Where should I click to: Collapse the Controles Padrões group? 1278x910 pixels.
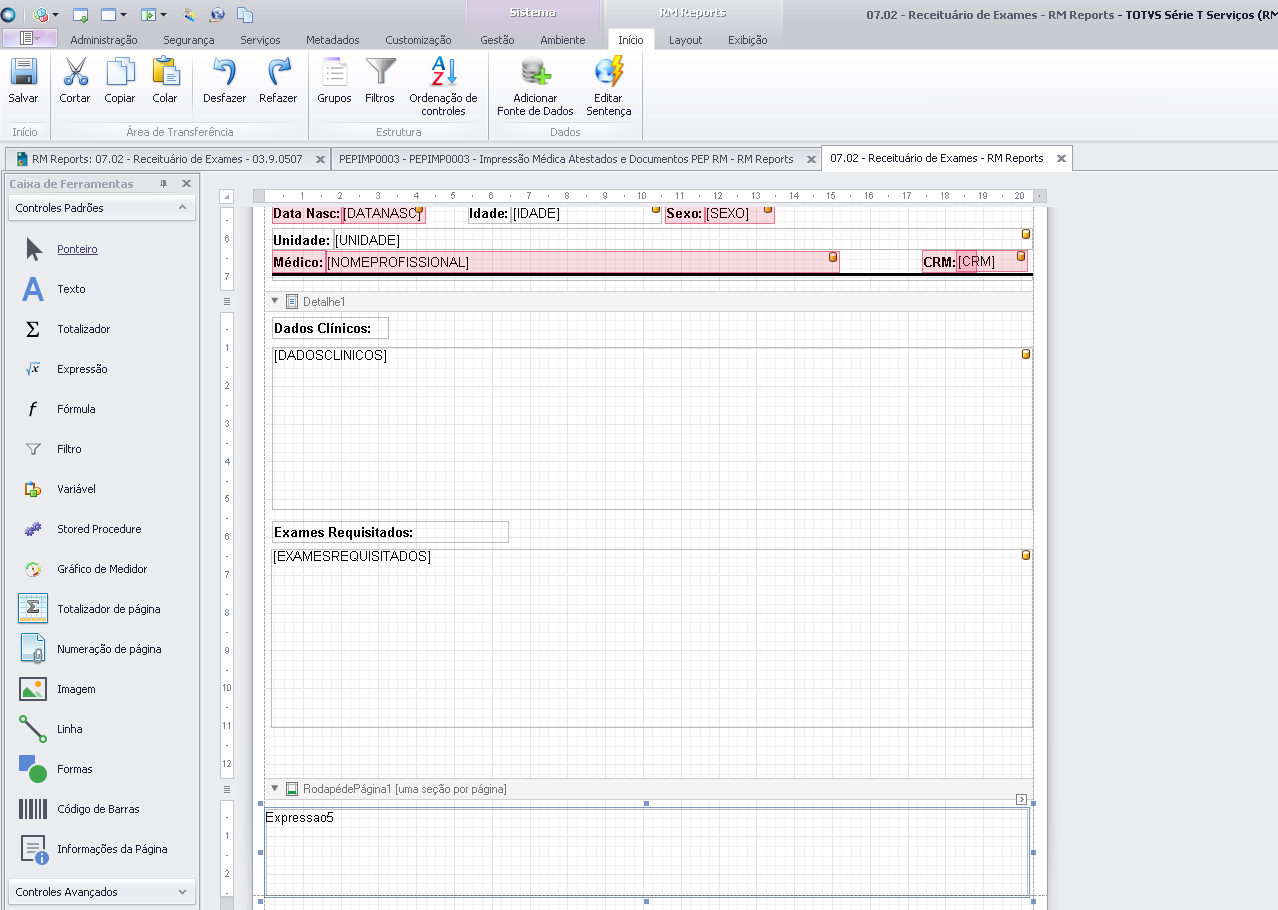tap(182, 208)
